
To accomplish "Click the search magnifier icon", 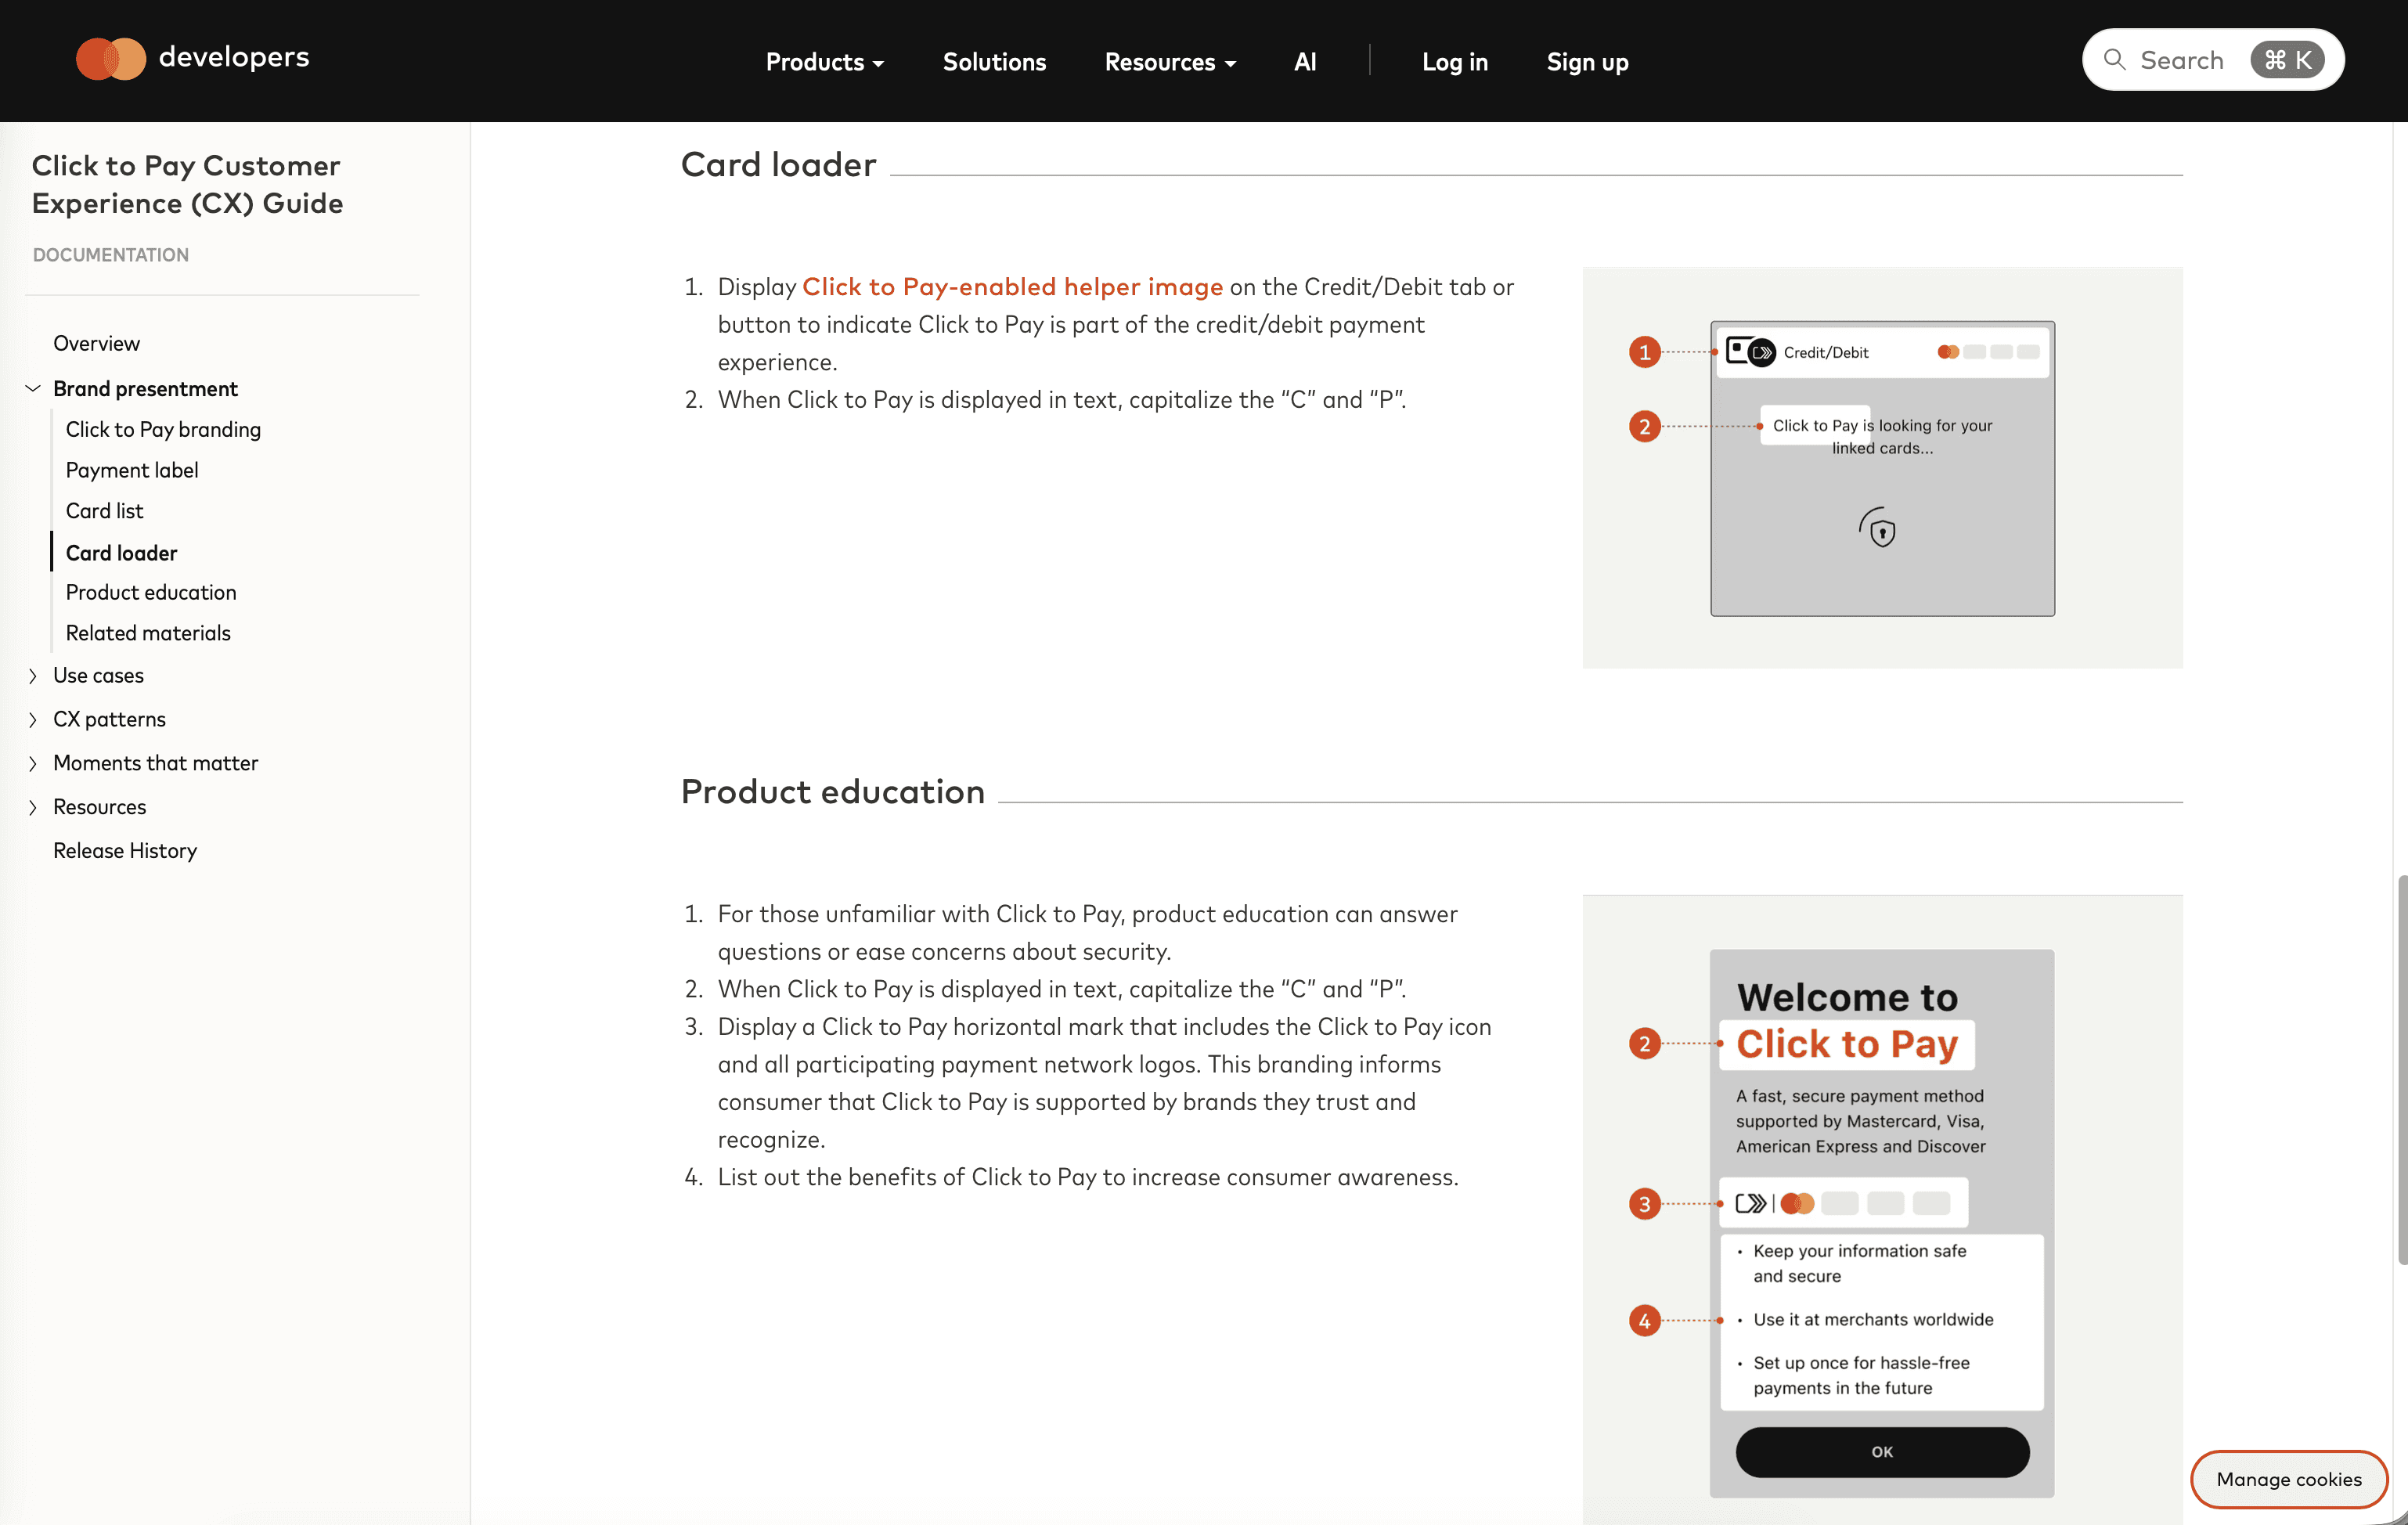I will point(2114,60).
